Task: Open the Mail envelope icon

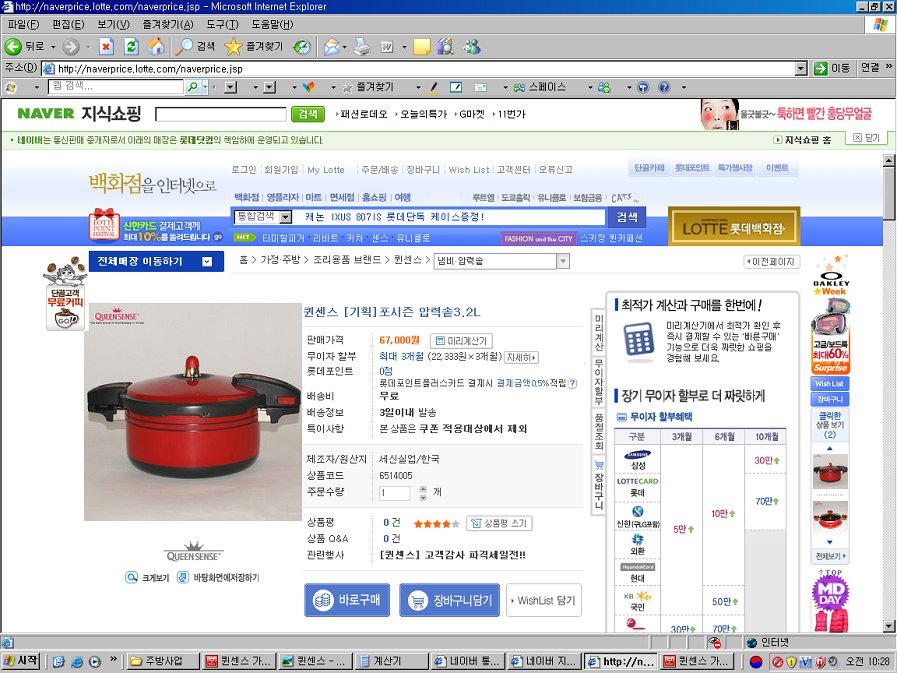Action: (331, 47)
